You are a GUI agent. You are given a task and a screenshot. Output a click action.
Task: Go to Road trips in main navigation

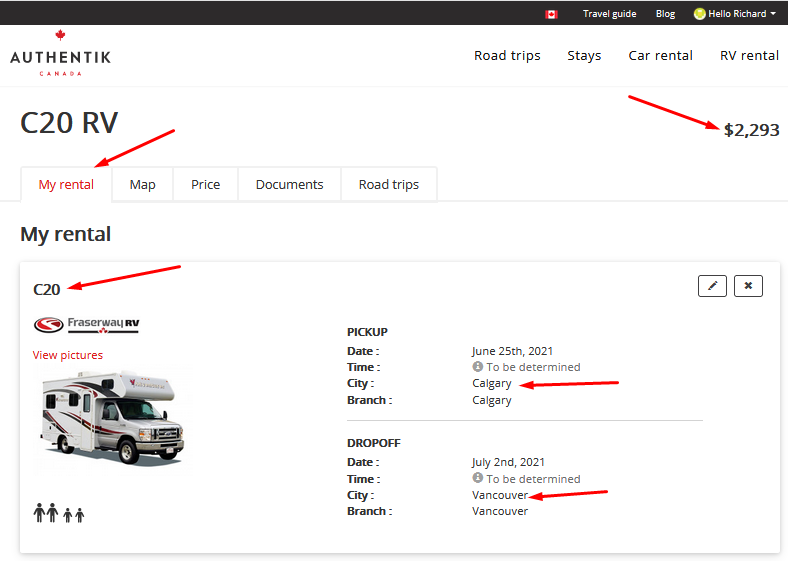(x=507, y=55)
